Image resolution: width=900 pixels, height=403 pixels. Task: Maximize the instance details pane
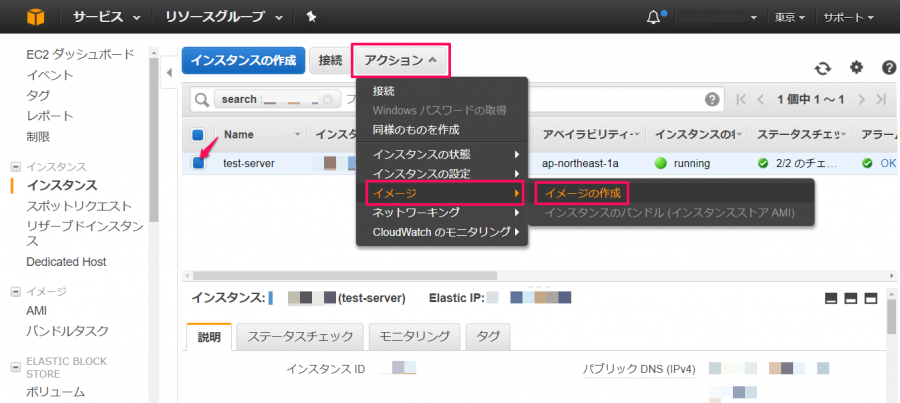(x=871, y=299)
